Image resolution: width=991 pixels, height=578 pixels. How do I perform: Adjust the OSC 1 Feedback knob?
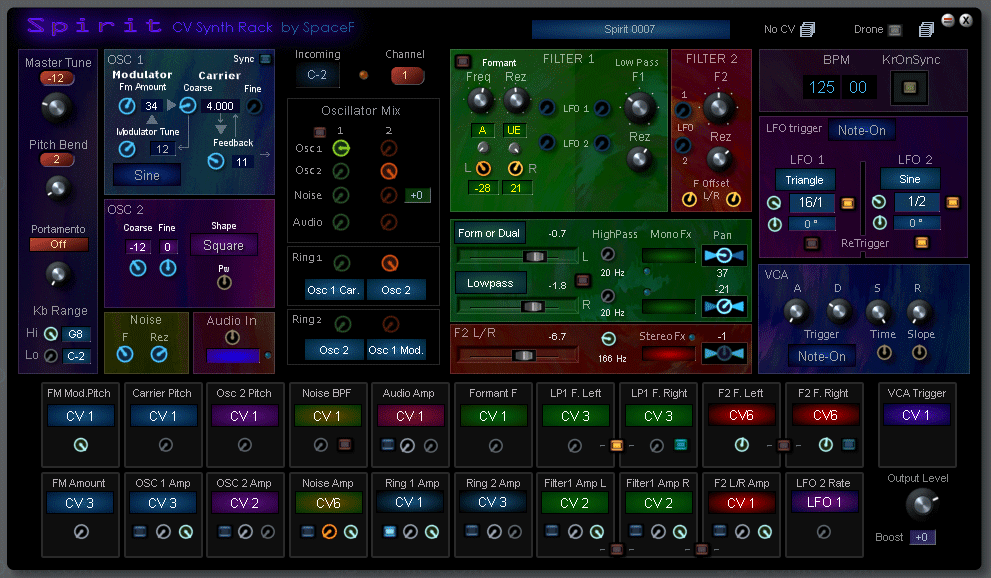point(216,162)
